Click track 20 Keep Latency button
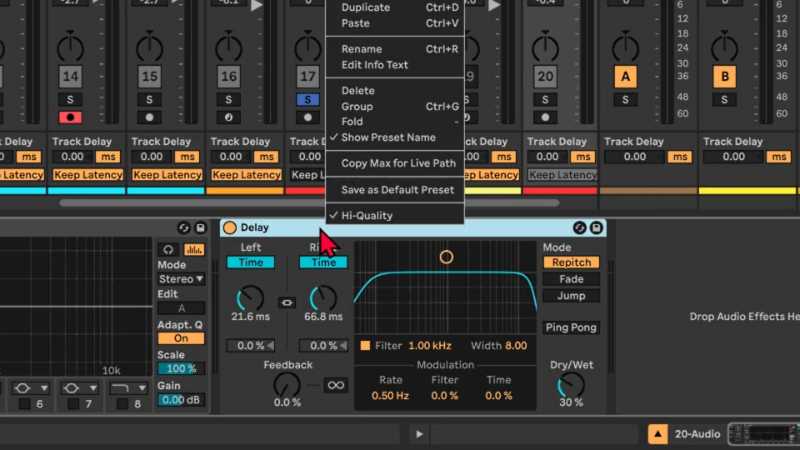The width and height of the screenshot is (800, 450). click(x=562, y=175)
